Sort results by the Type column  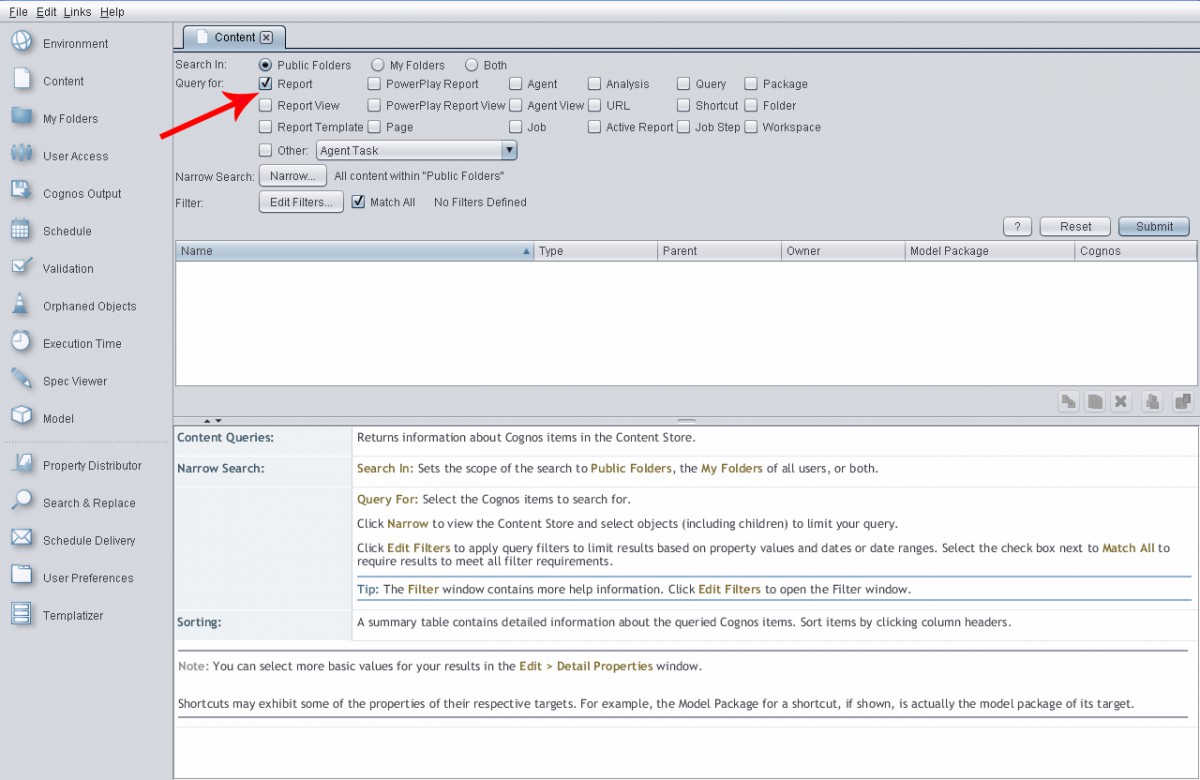pyautogui.click(x=596, y=251)
